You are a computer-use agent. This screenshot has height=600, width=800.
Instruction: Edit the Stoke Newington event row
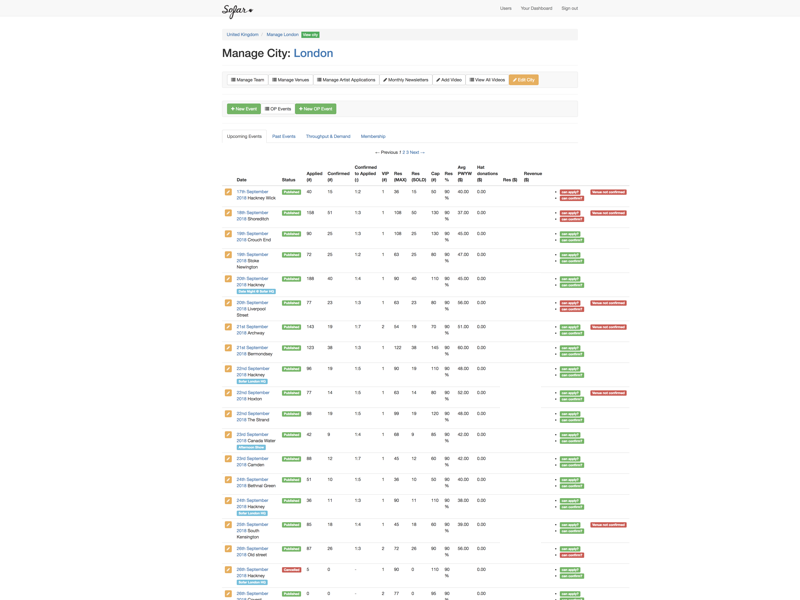(x=228, y=255)
